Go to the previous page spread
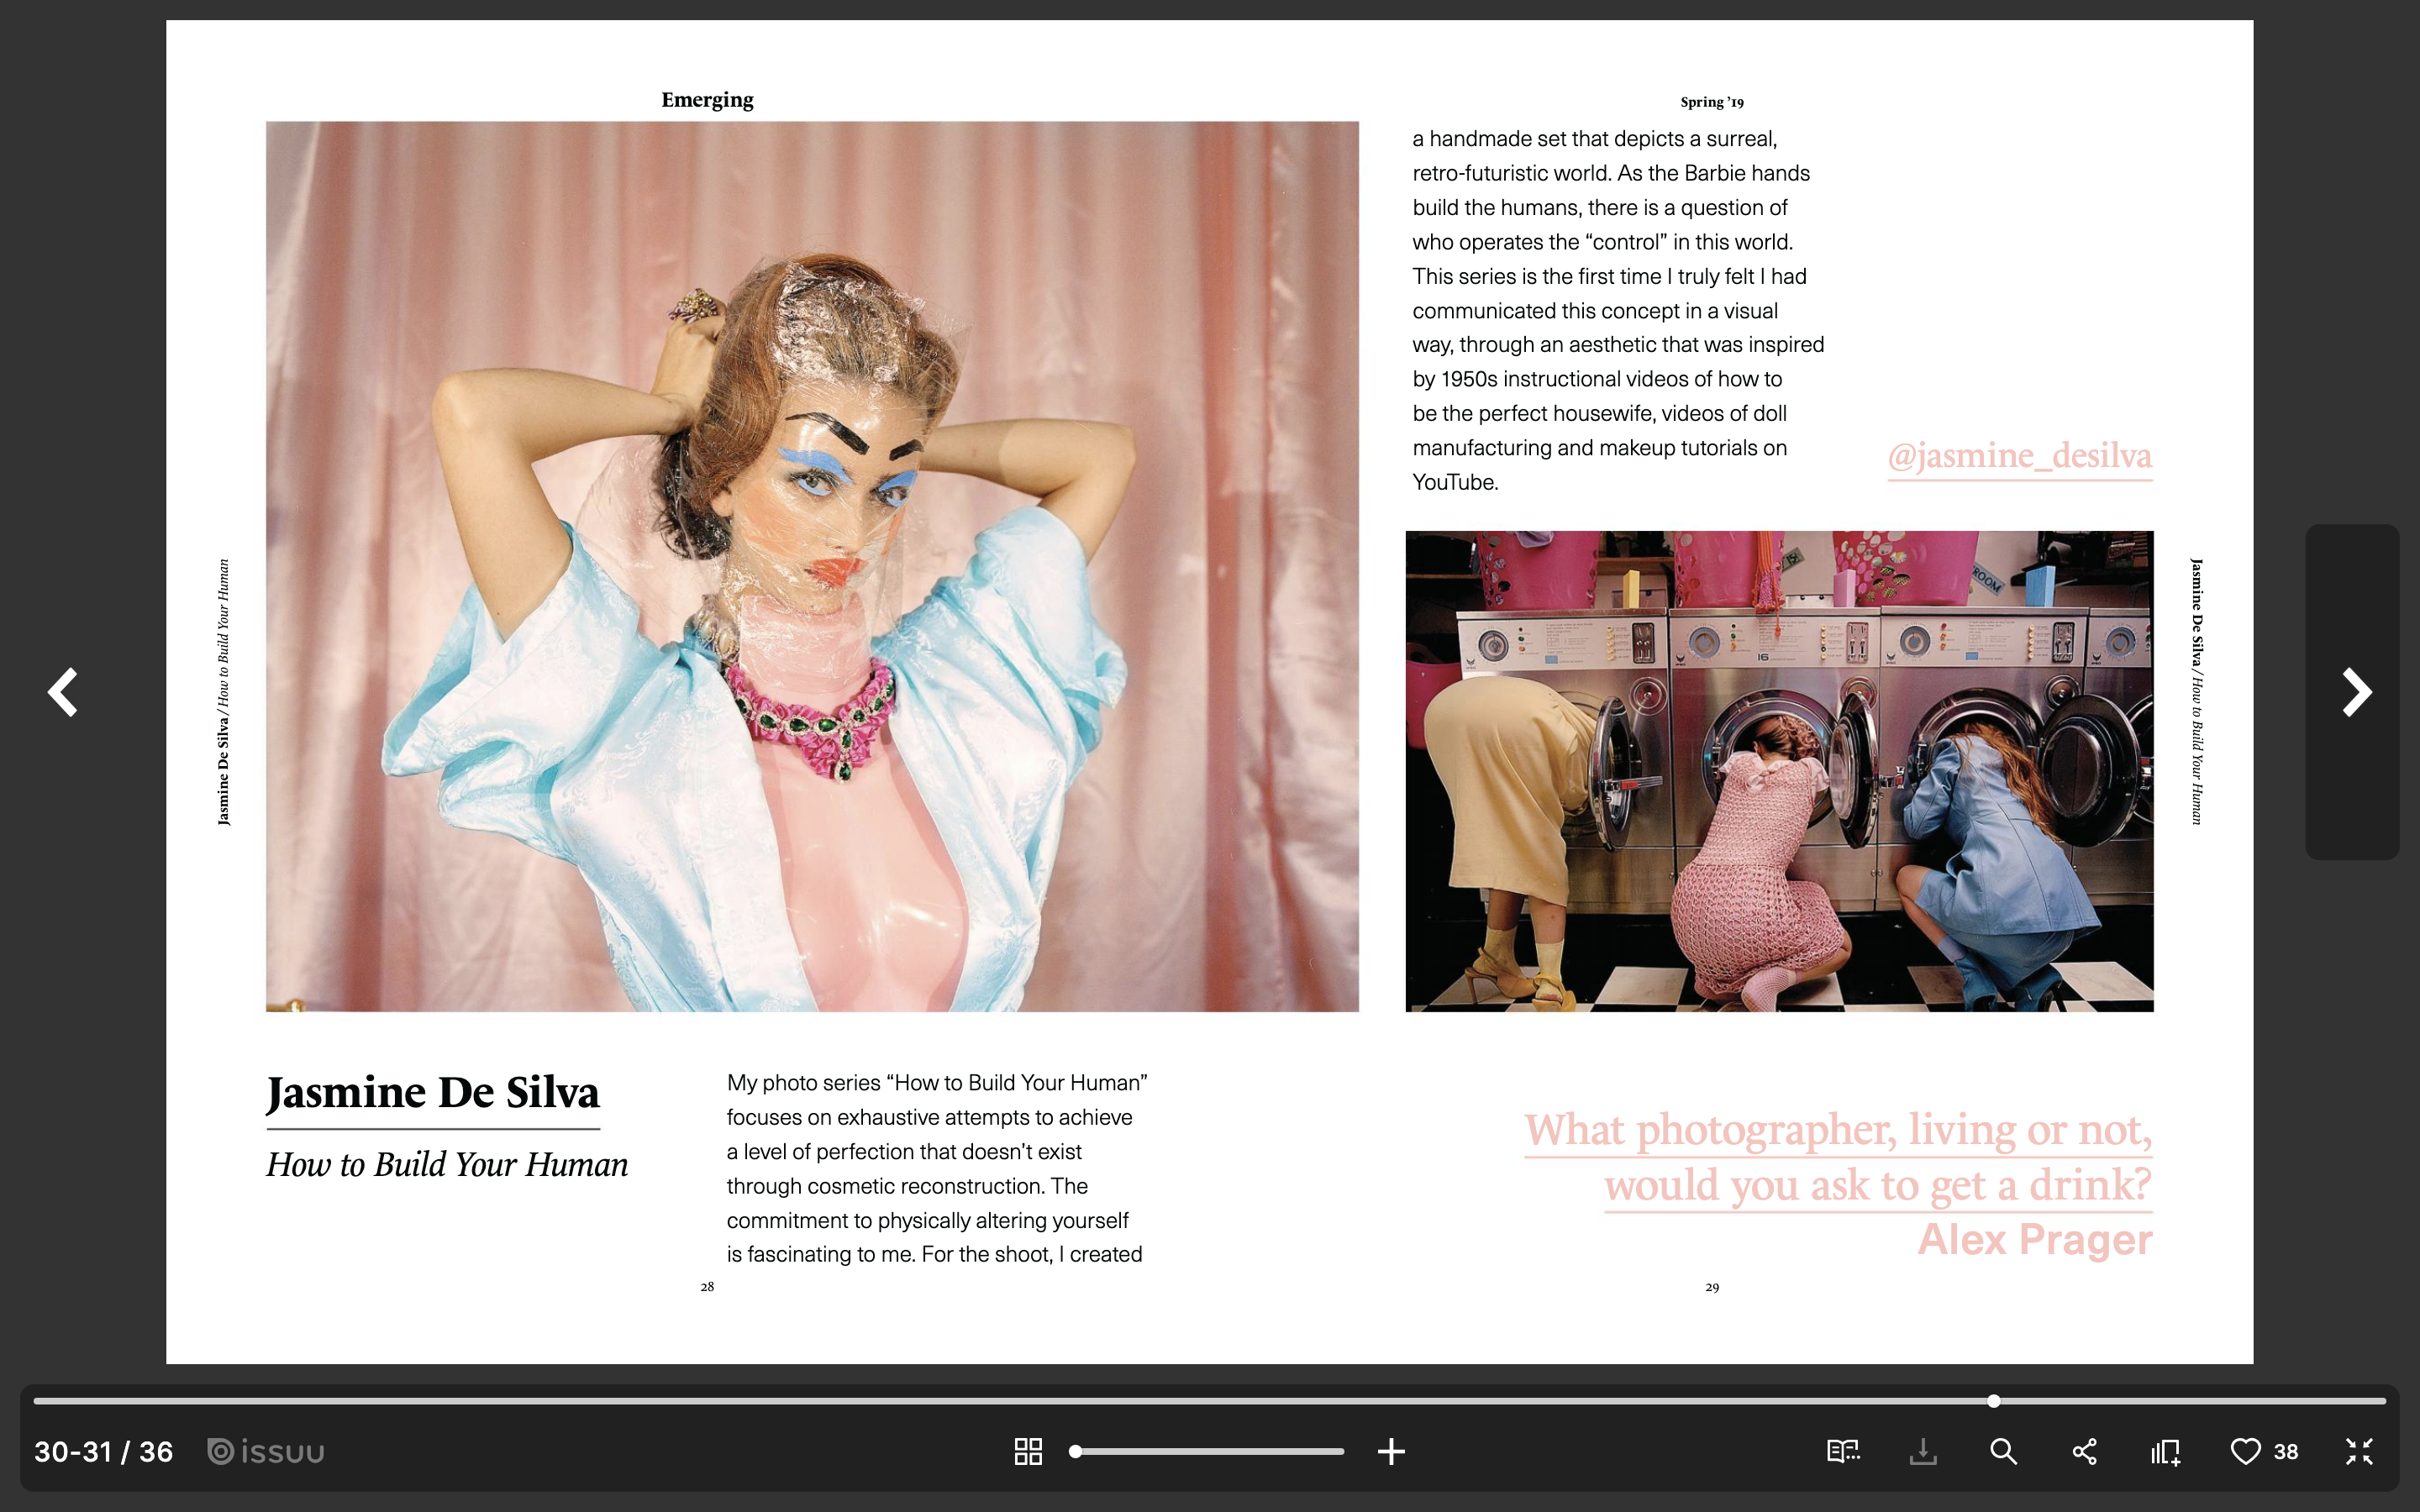2420x1512 pixels. click(63, 692)
